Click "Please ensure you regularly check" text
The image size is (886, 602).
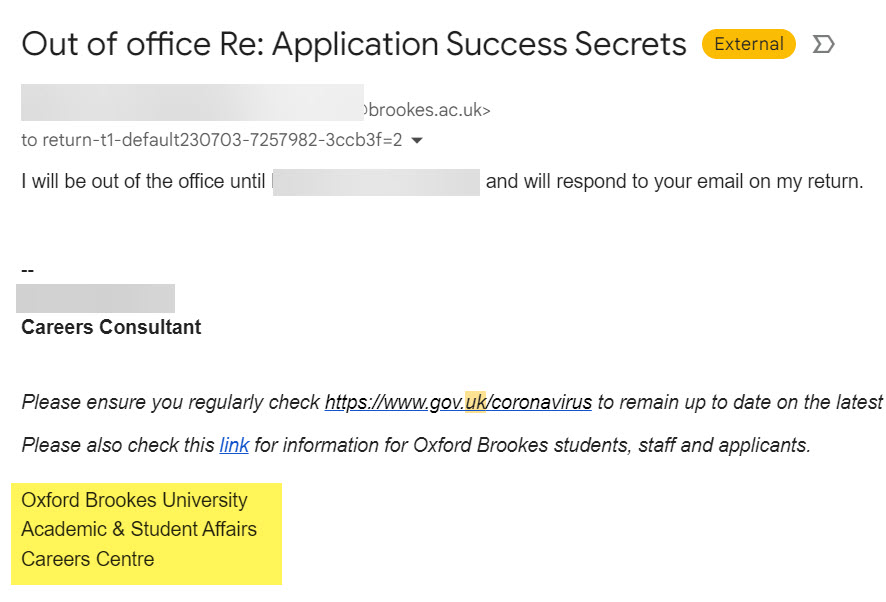170,403
